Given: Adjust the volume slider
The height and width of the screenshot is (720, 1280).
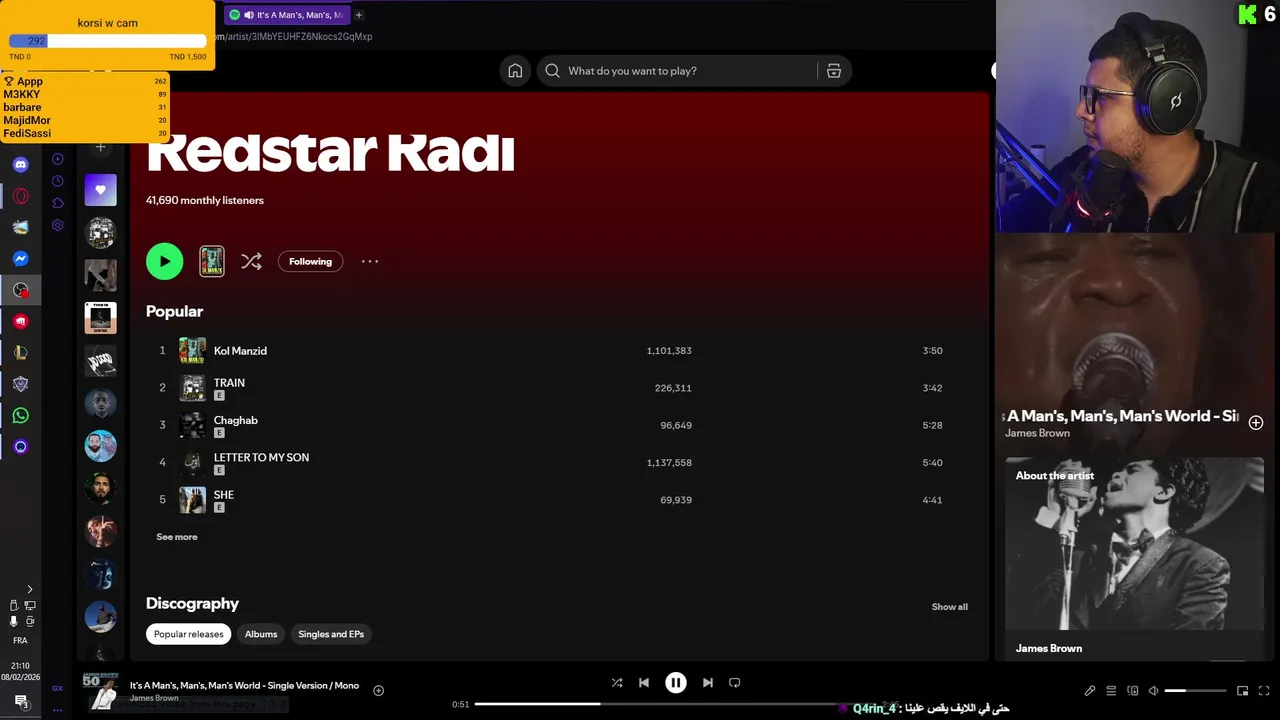Looking at the screenshot, I should (x=1195, y=691).
